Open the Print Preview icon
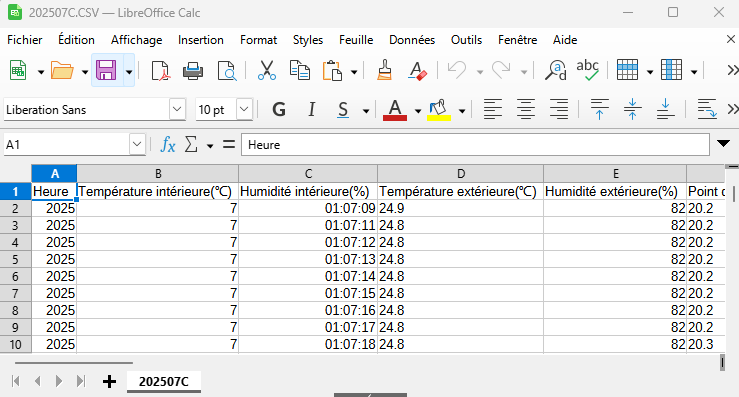 [227, 71]
